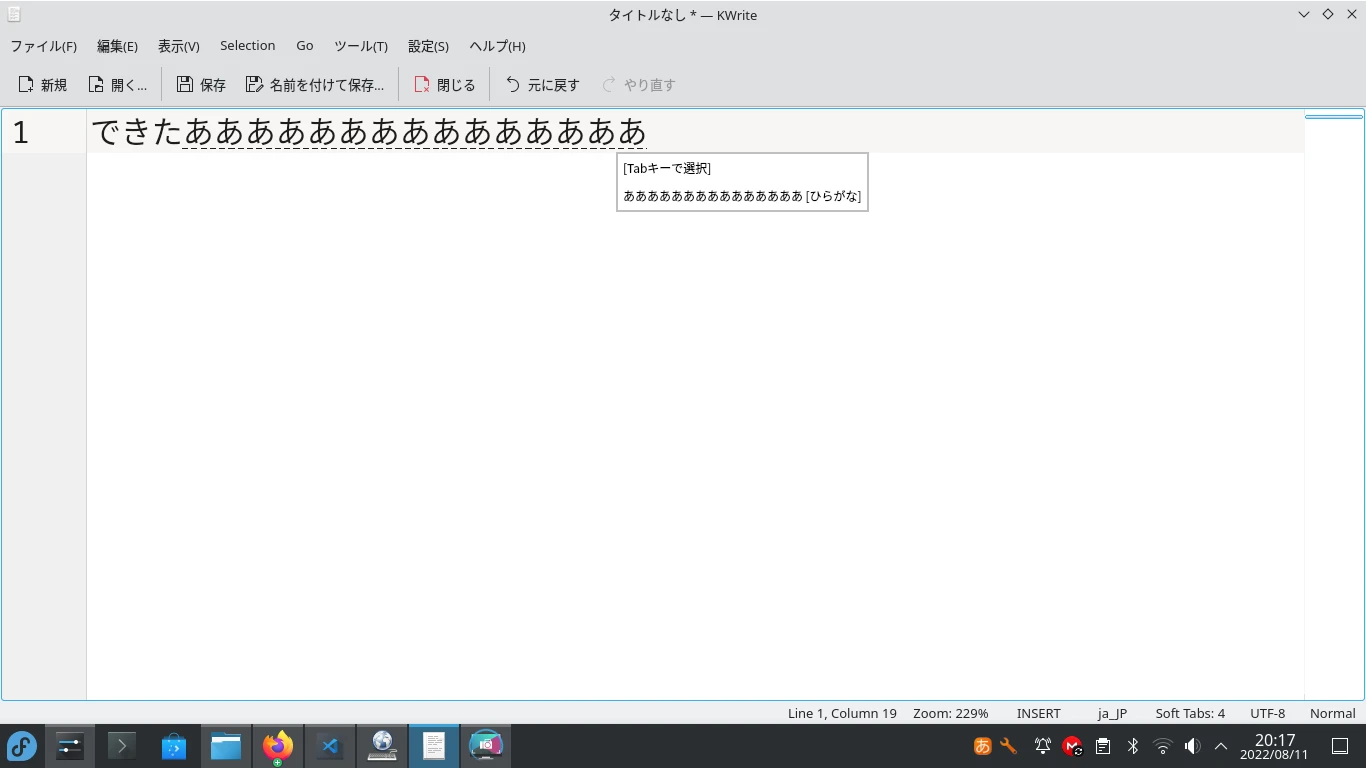This screenshot has height=768, width=1366.
Task: Close the document with 閉じる icon
Action: [444, 84]
